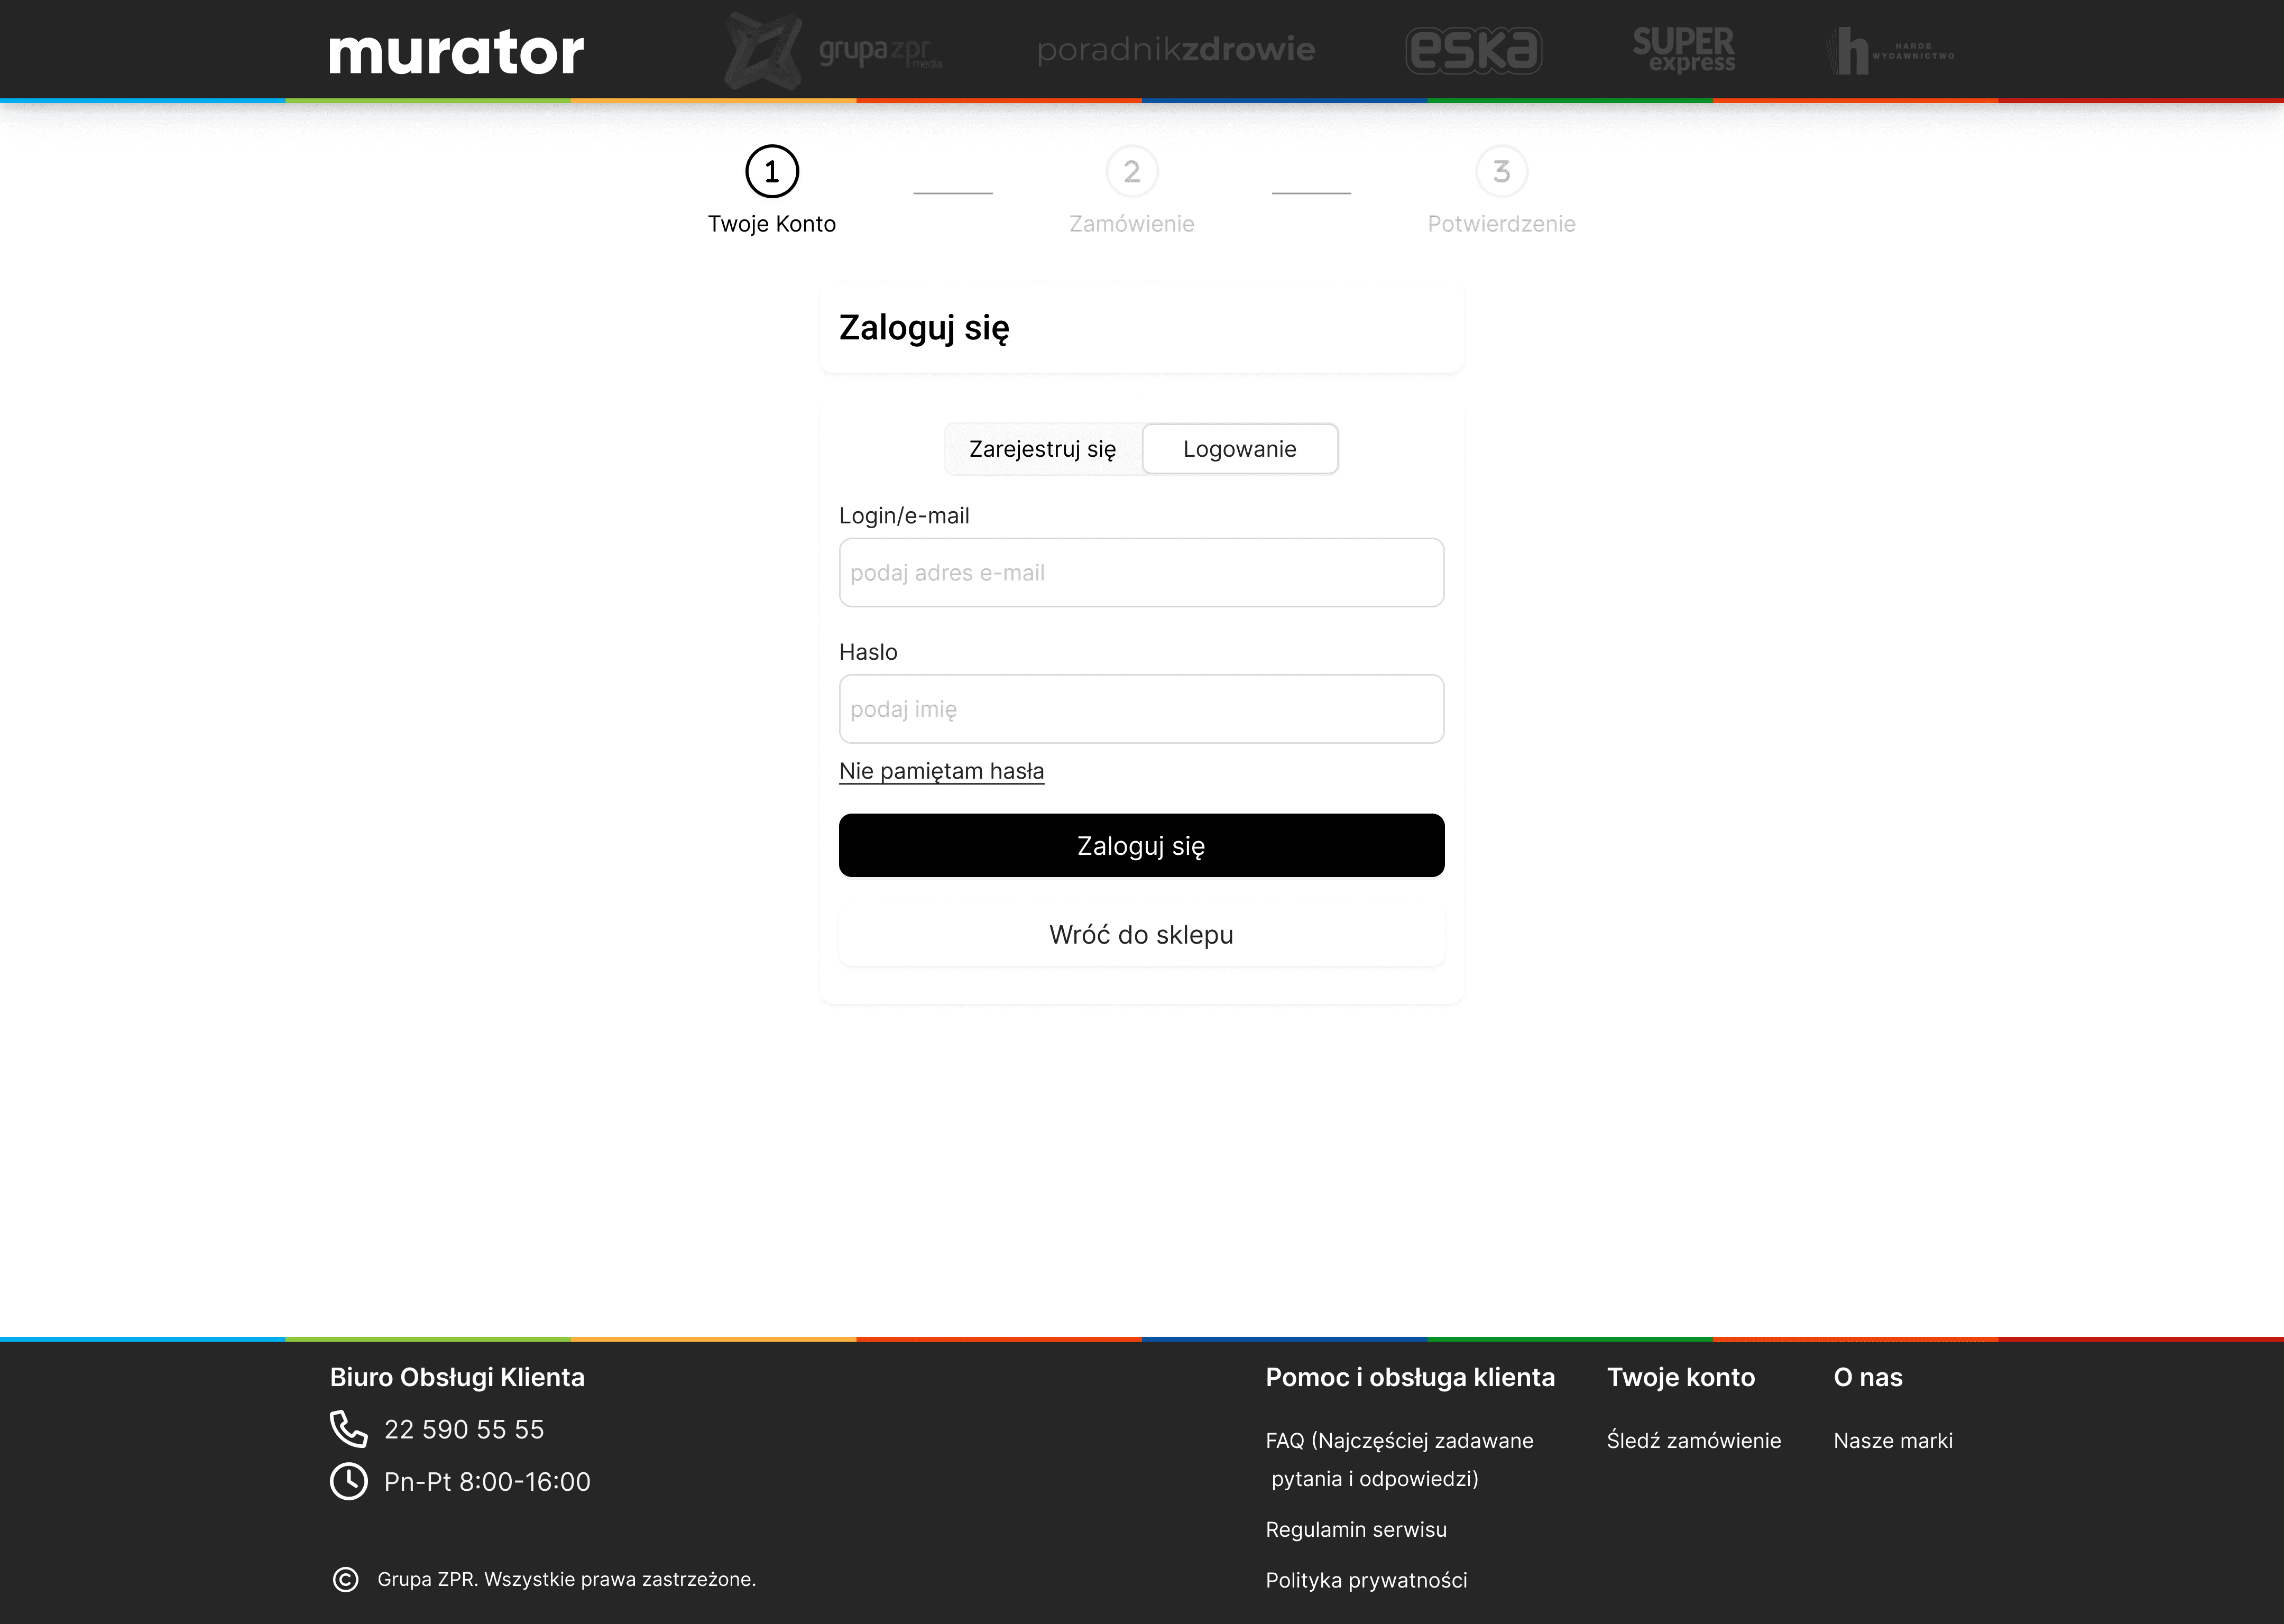Click into the Hasło password field
This screenshot has height=1624, width=2284.
tap(1141, 709)
